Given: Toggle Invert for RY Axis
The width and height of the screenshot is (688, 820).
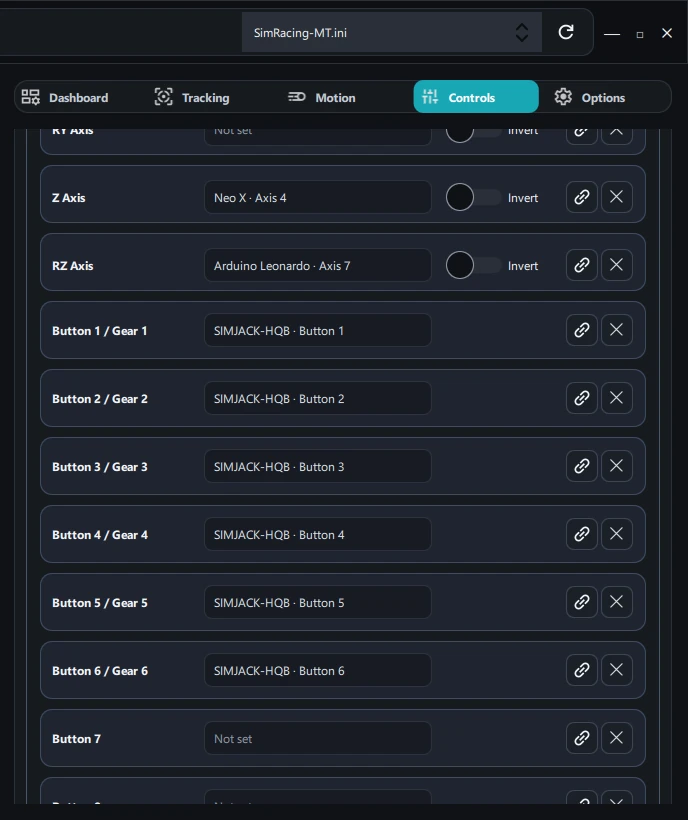Looking at the screenshot, I should 473,134.
